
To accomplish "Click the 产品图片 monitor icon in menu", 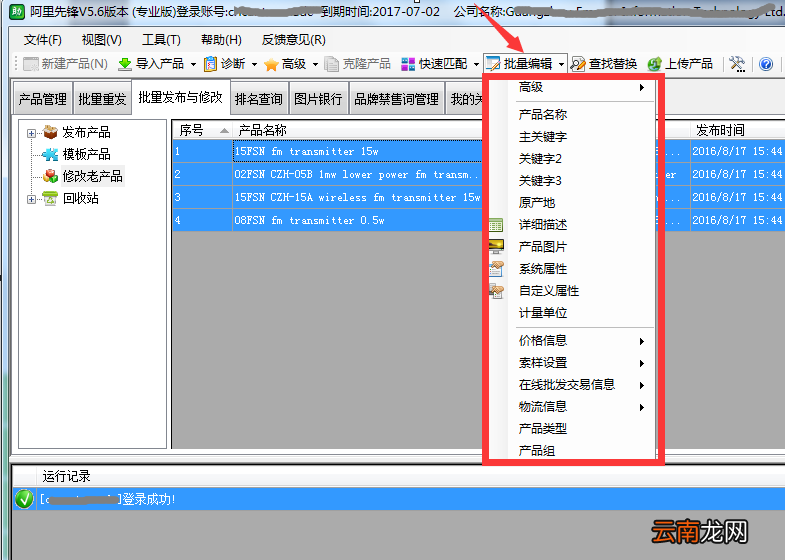I will 496,247.
